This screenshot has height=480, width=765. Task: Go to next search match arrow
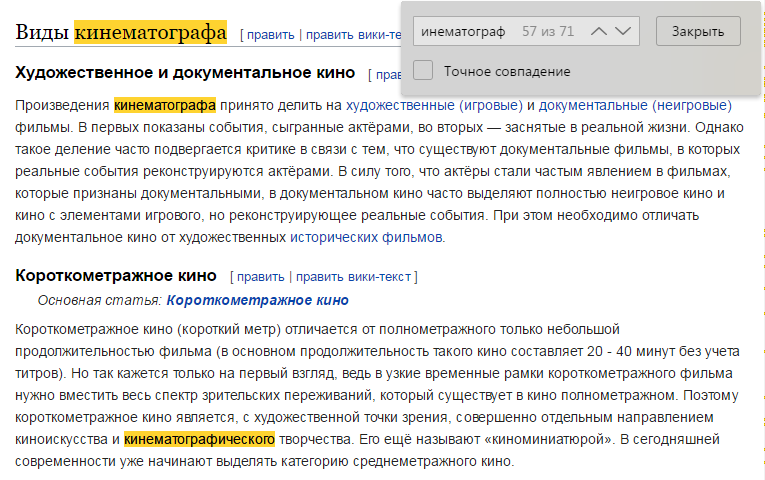(623, 31)
